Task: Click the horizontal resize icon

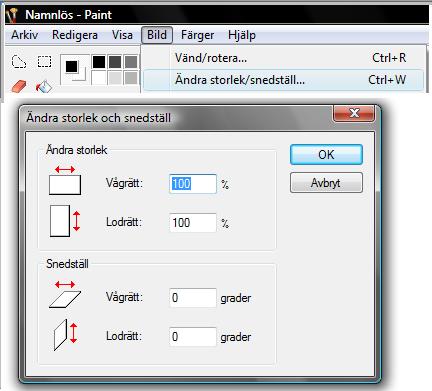Action: 65,180
